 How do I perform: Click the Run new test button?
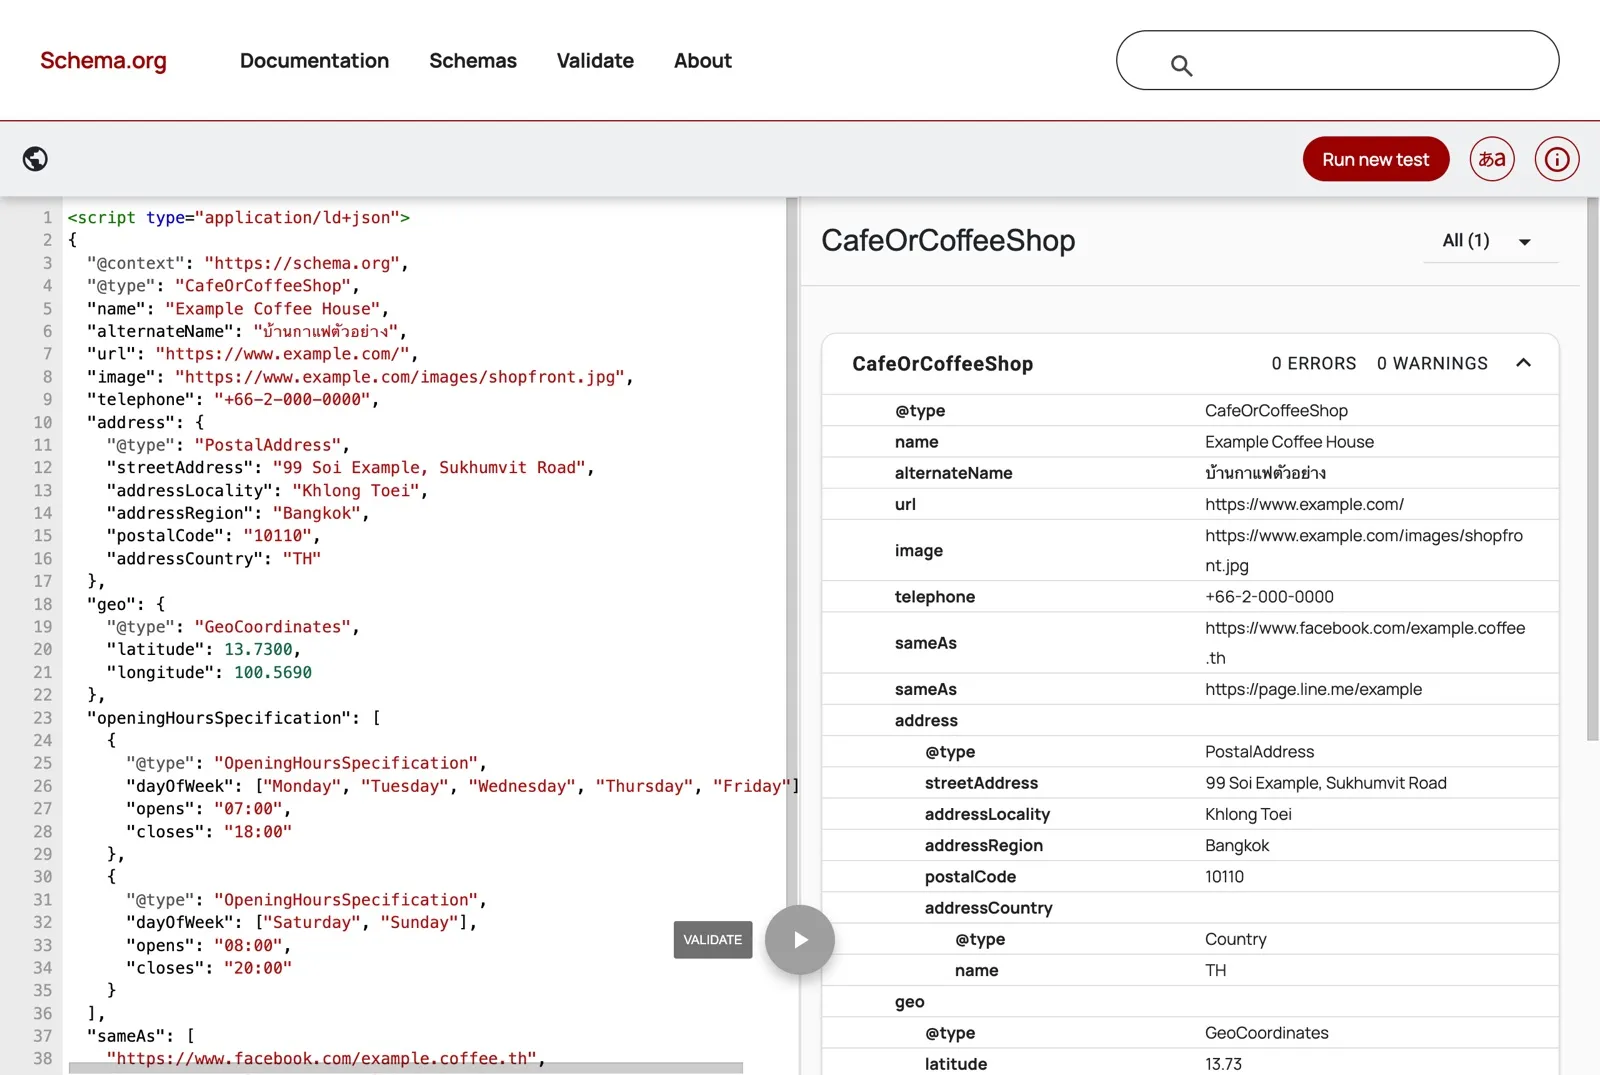point(1376,159)
